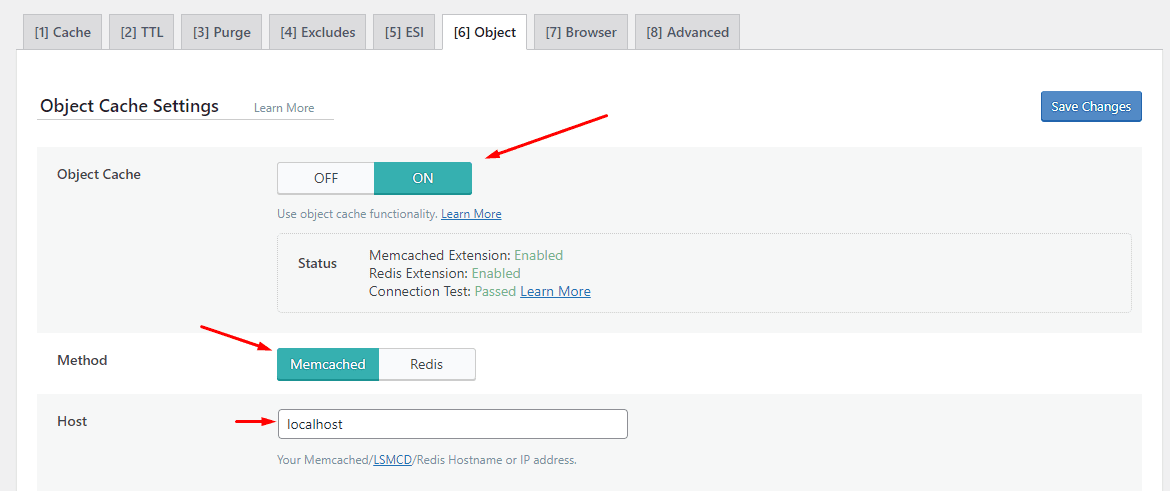The image size is (1170, 491).
Task: Go to the [4] Excludes tab
Action: [x=318, y=32]
